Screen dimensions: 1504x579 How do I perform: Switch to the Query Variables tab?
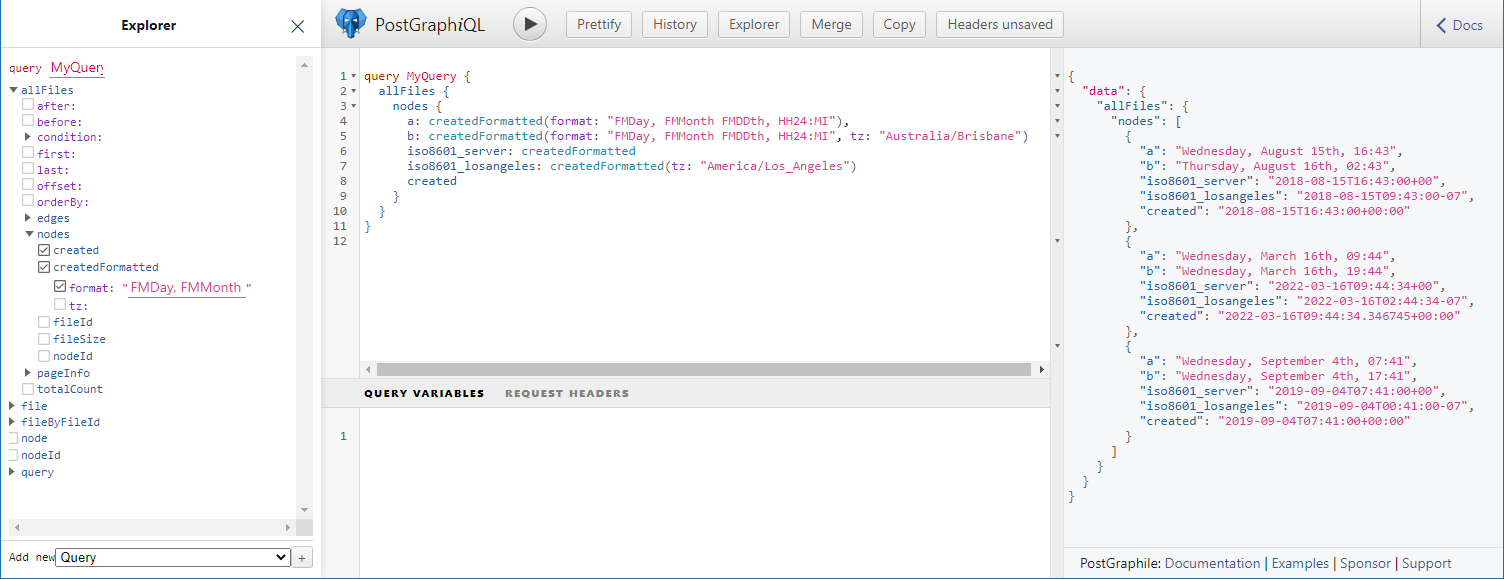point(424,393)
